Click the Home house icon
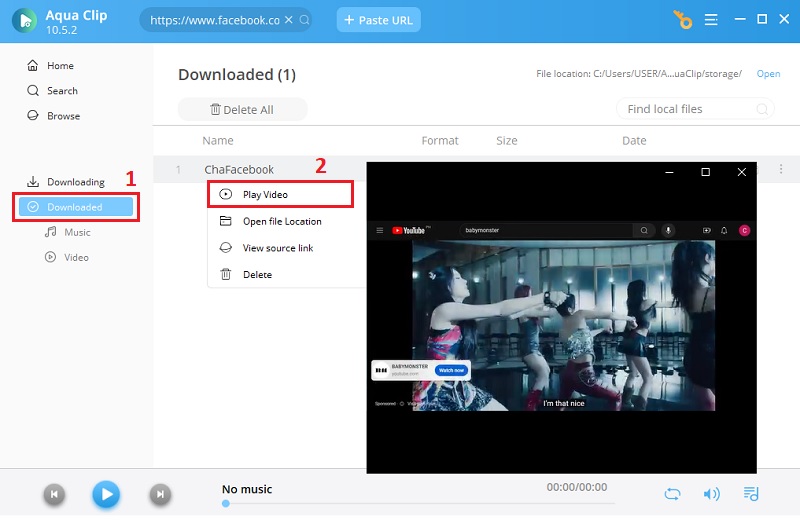Viewport: 800px width, 520px height. [33, 65]
